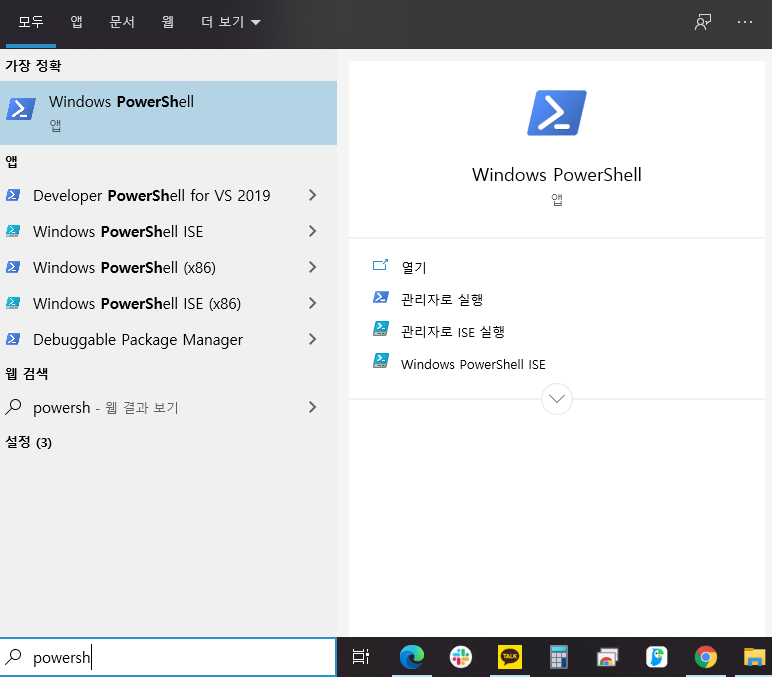Click 관리자로 ISE 실행
The image size is (772, 677).
(x=453, y=332)
